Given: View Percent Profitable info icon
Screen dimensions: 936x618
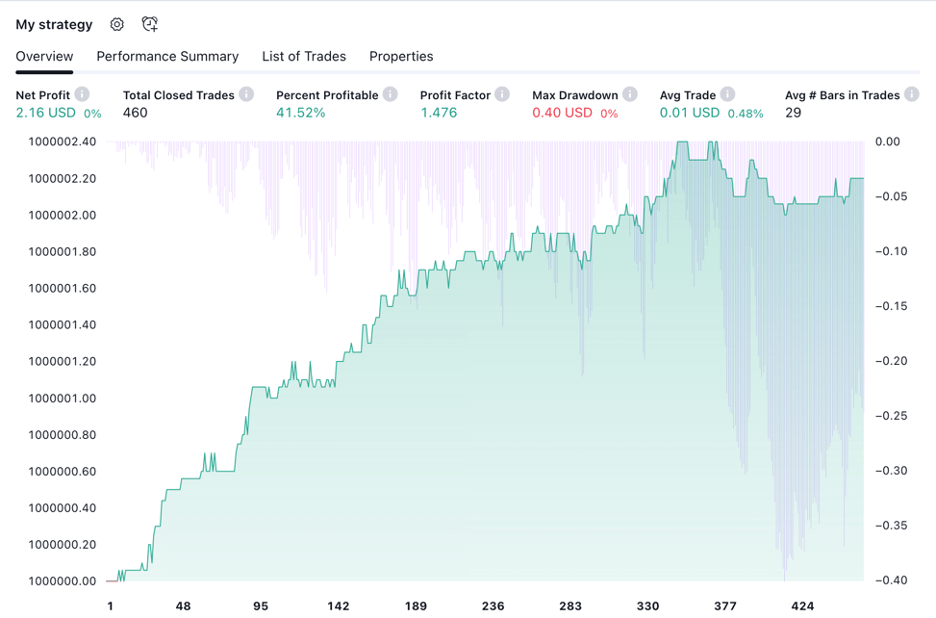Looking at the screenshot, I should pyautogui.click(x=390, y=94).
